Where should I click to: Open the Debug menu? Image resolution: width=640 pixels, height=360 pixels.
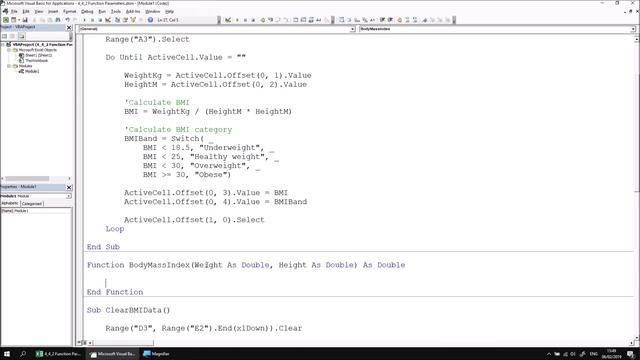pos(87,11)
